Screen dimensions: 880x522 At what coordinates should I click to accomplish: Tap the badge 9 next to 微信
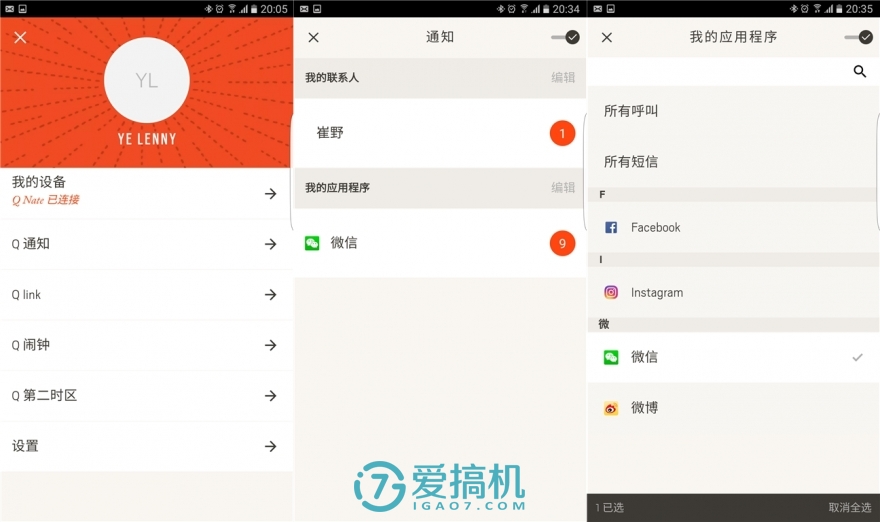(562, 244)
